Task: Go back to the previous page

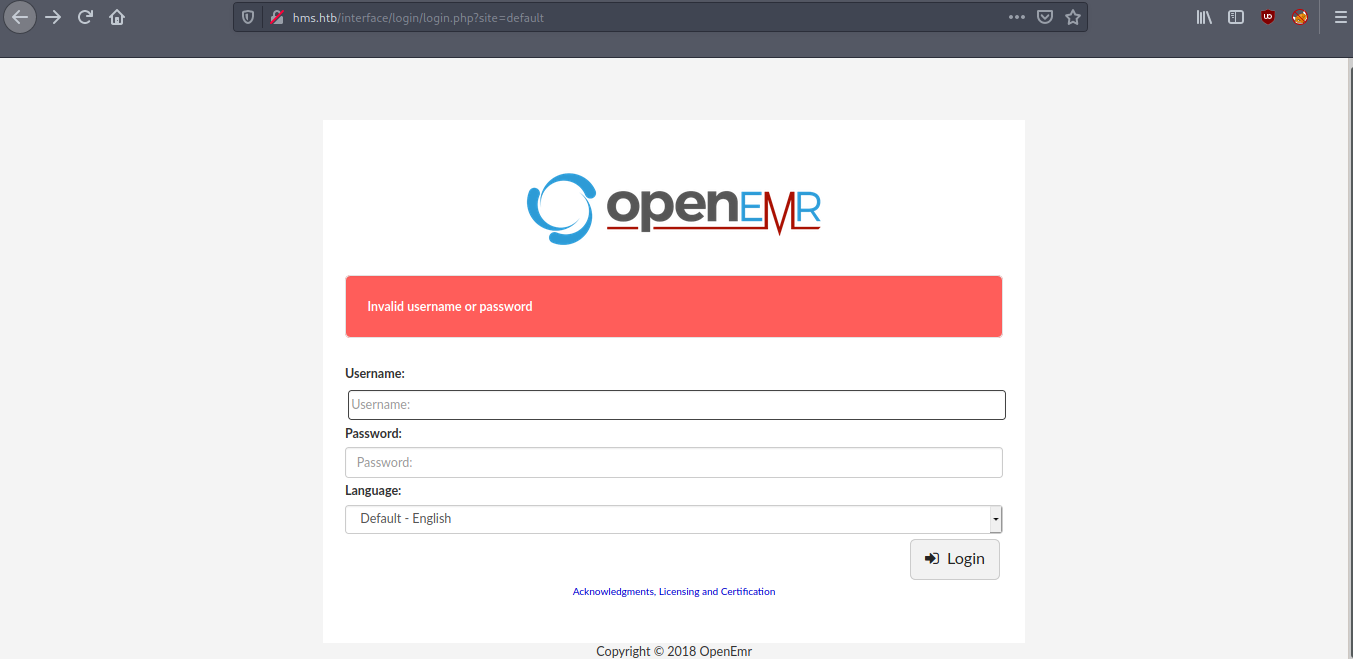Action: coord(20,17)
